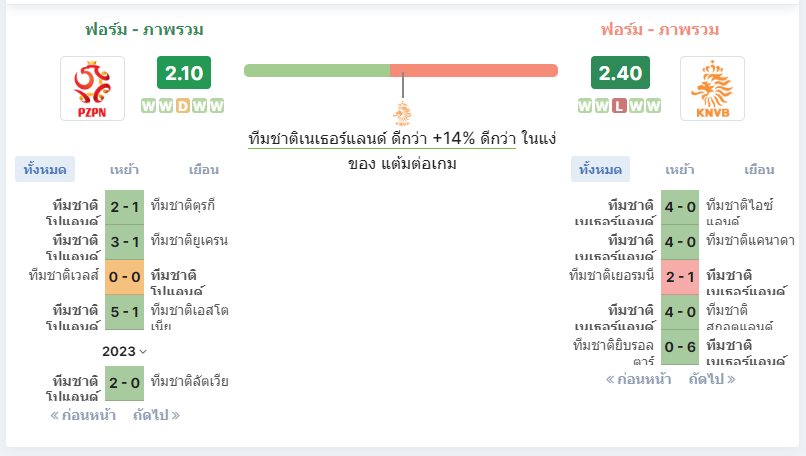
Task: Click the Netherlands last 'W' form badge
Action: point(653,106)
